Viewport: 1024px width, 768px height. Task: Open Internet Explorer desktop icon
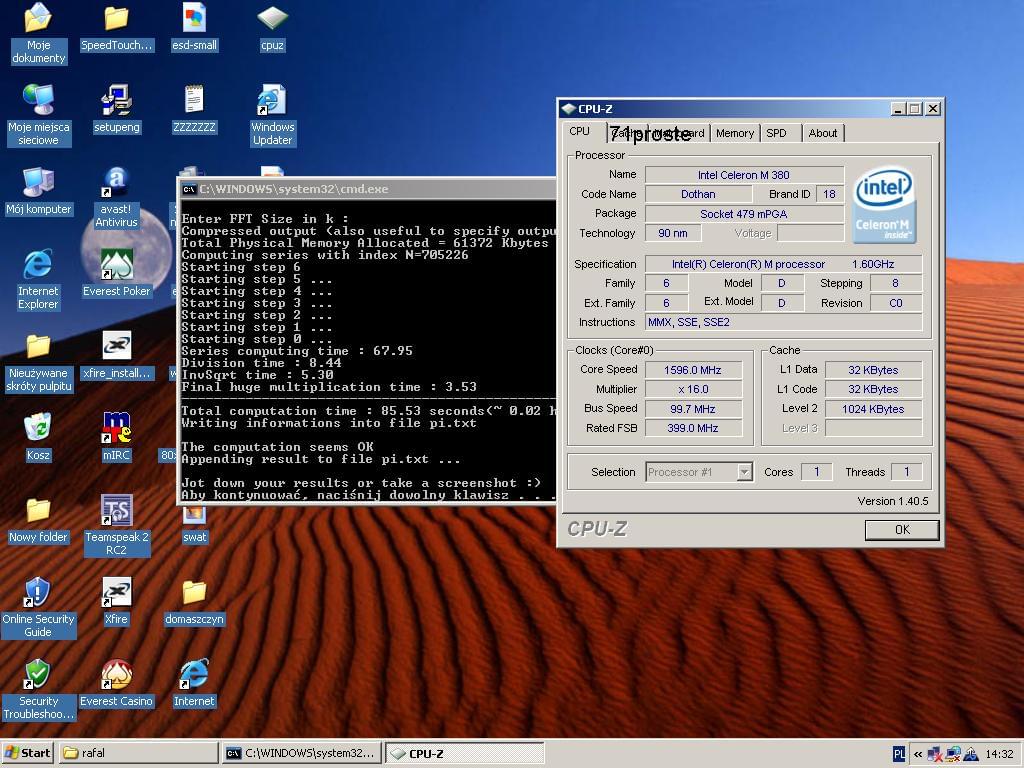pos(38,279)
